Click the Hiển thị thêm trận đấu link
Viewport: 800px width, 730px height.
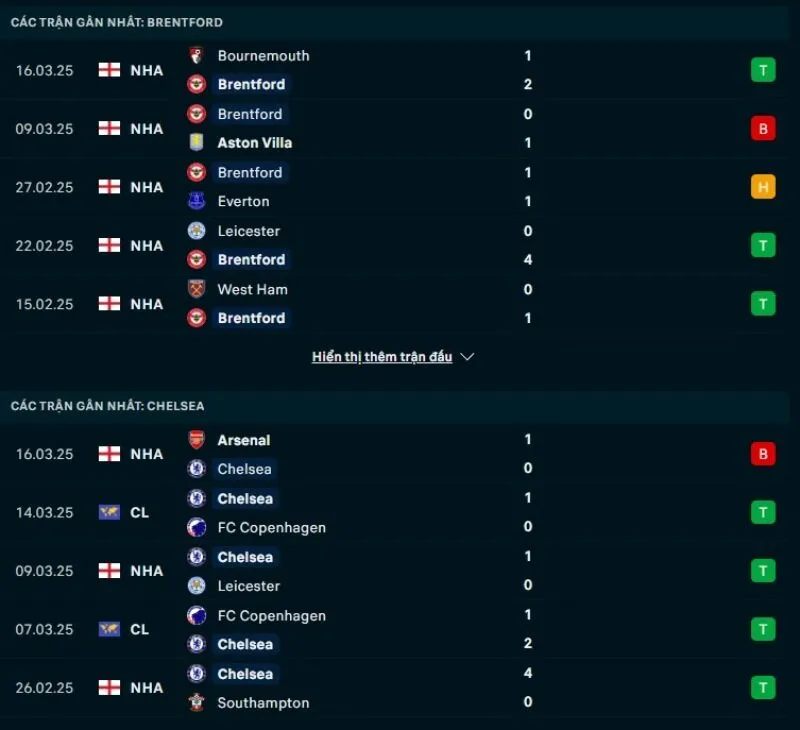click(382, 356)
